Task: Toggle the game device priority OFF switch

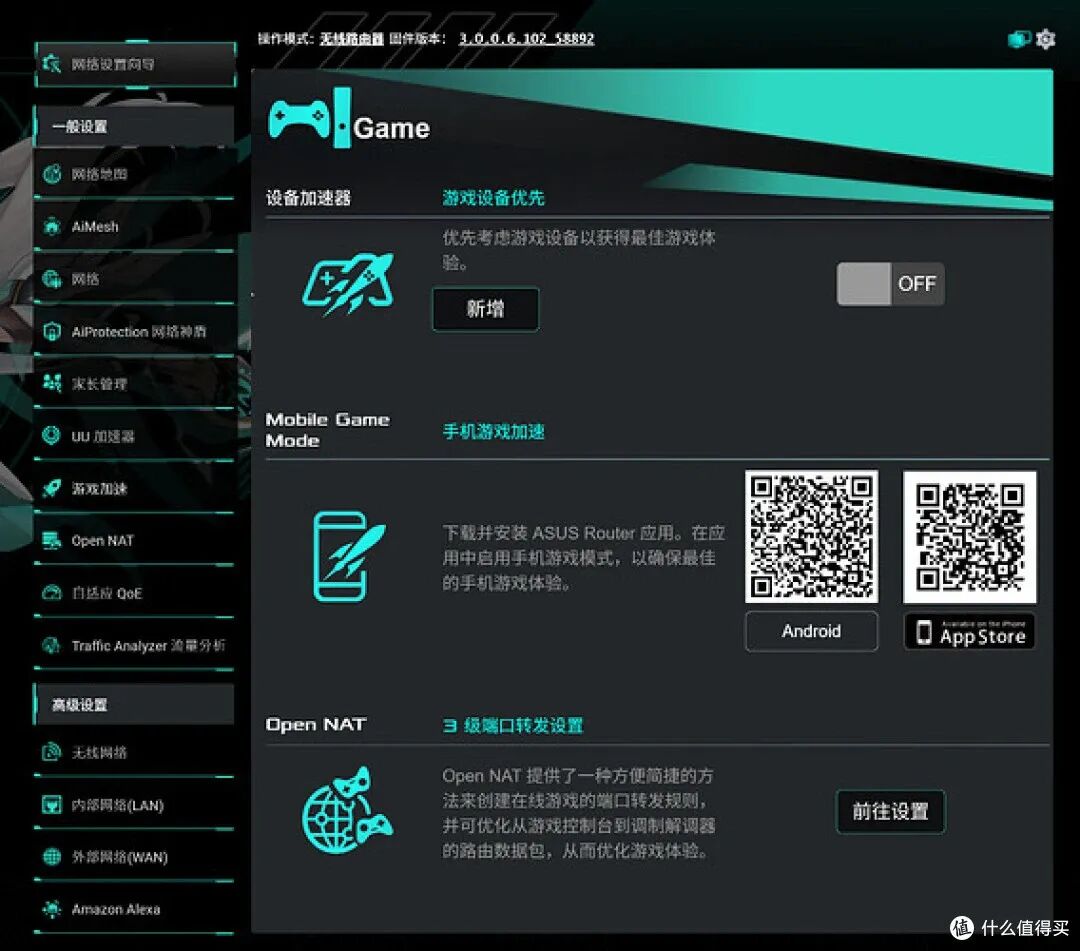Action: [890, 284]
